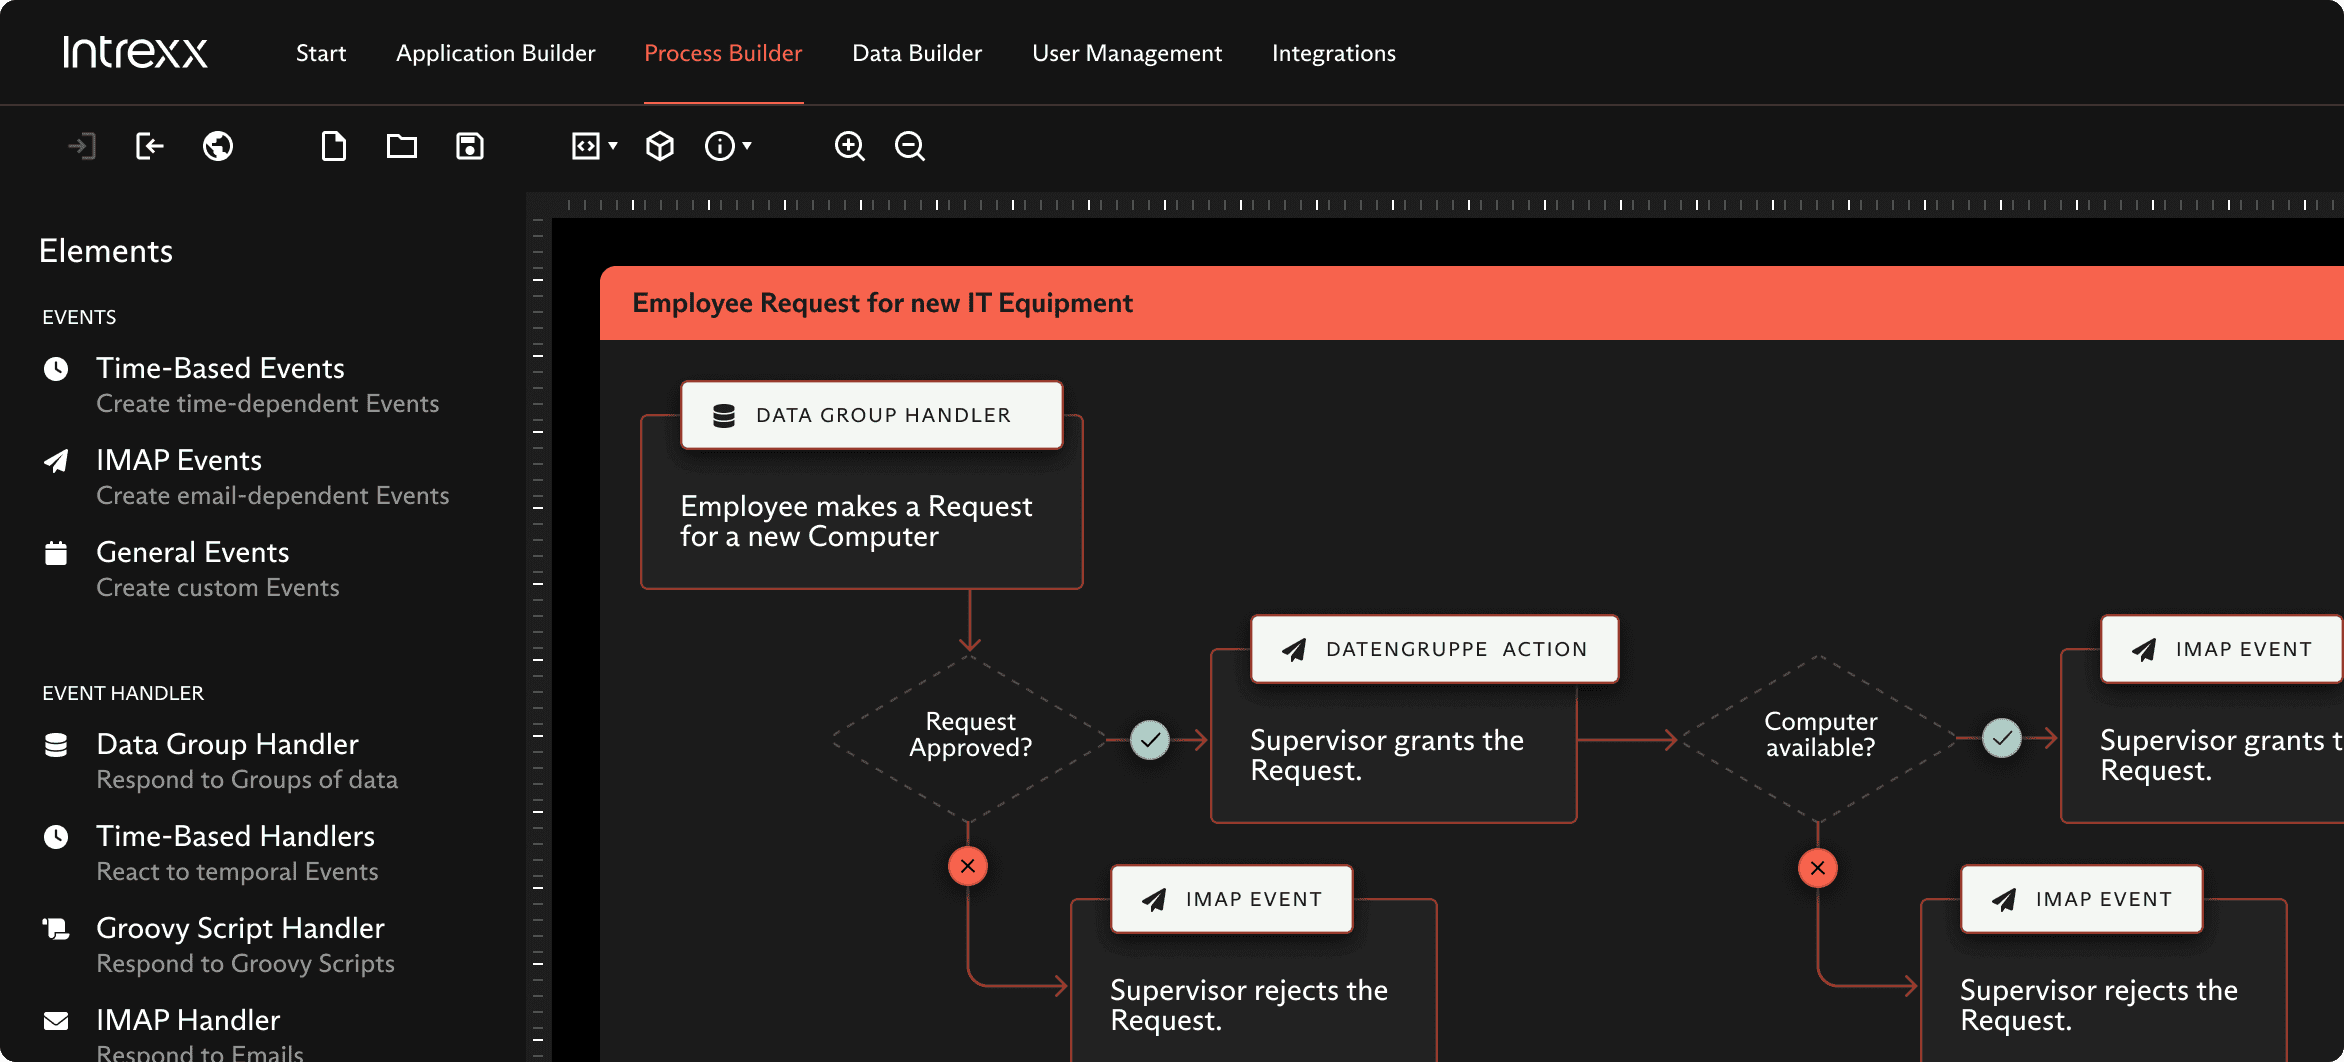
Task: Expand the info icon dropdown arrow
Action: [x=747, y=146]
